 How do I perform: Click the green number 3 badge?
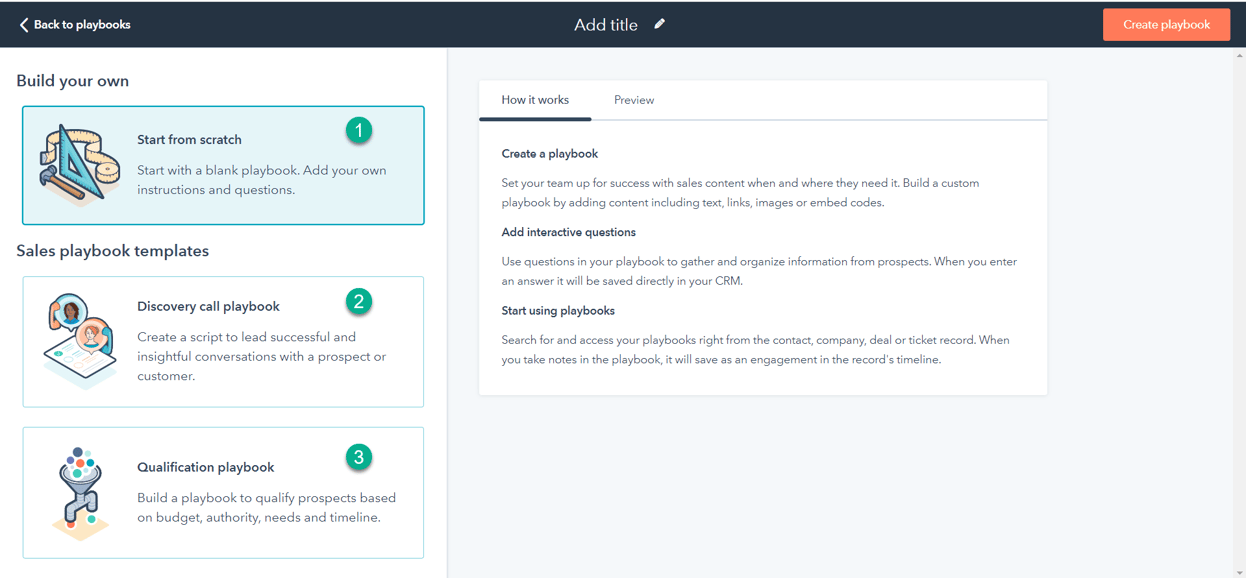coord(358,457)
